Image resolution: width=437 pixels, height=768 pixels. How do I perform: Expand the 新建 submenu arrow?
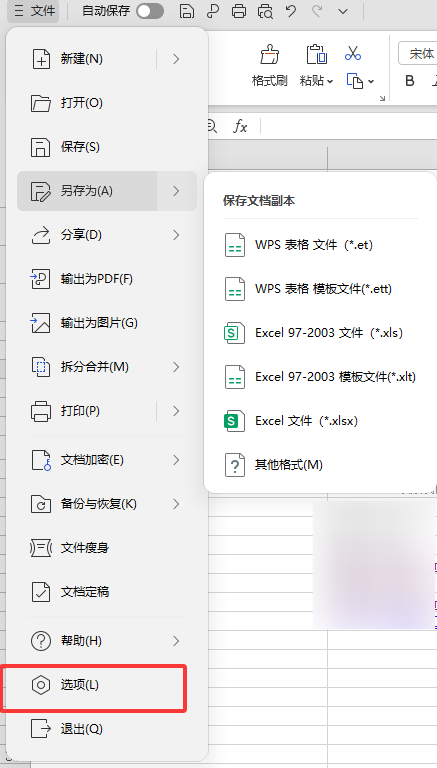point(176,59)
